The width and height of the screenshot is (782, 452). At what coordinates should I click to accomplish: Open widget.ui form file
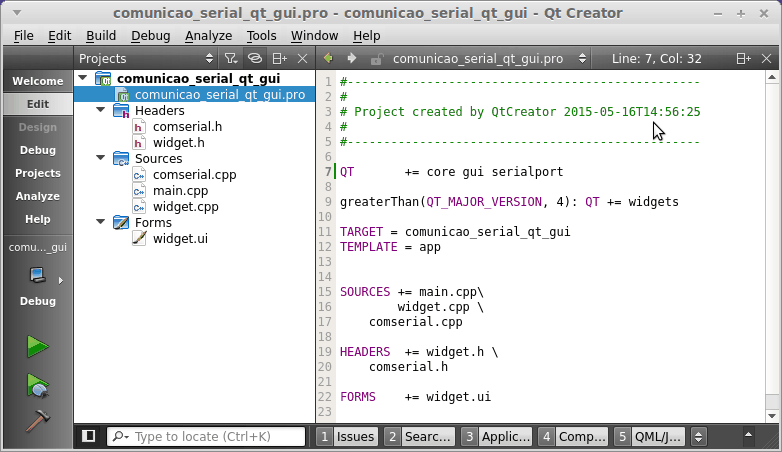point(180,238)
